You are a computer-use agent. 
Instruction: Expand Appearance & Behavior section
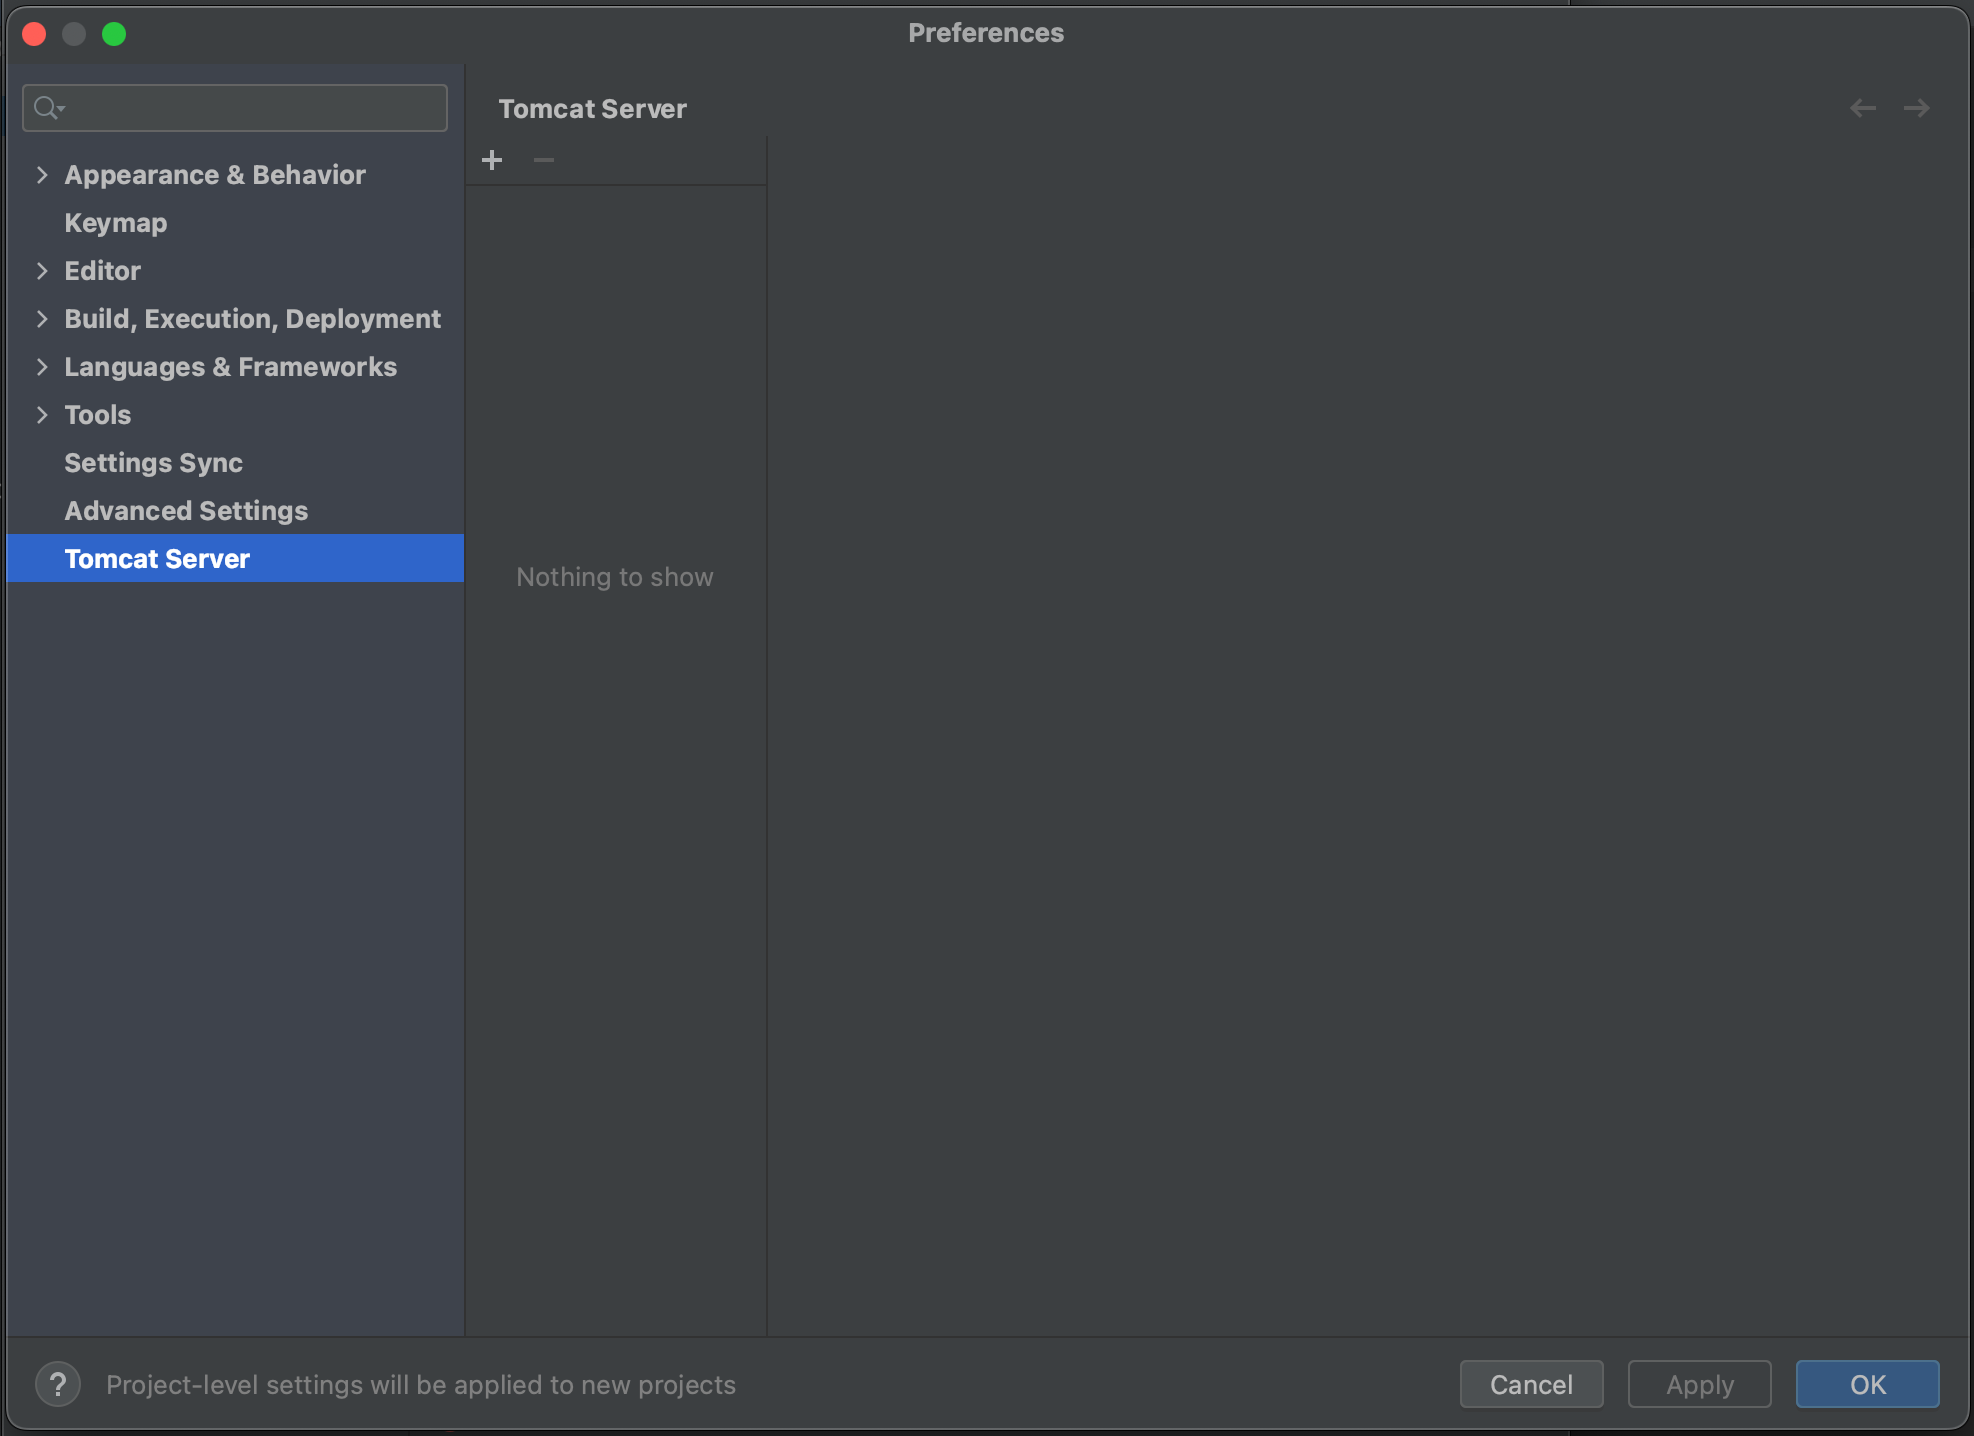pos(42,175)
